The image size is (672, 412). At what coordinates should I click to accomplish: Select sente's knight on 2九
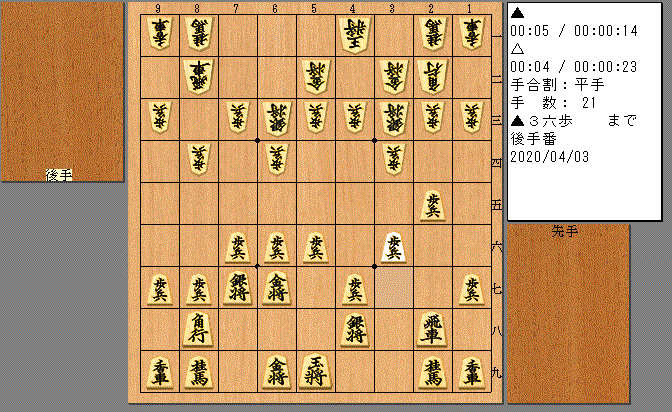point(433,373)
